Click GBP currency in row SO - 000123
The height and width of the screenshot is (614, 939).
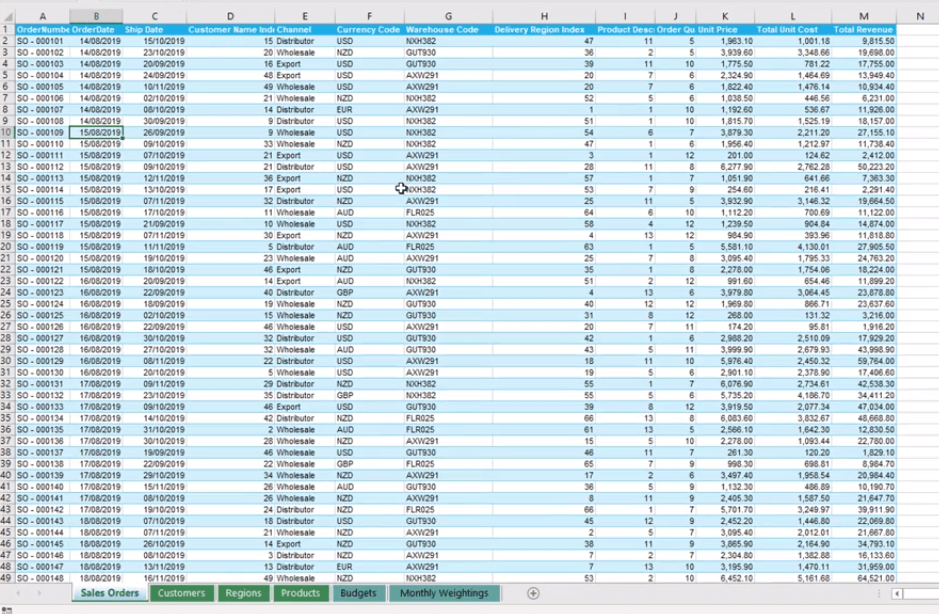pos(369,292)
